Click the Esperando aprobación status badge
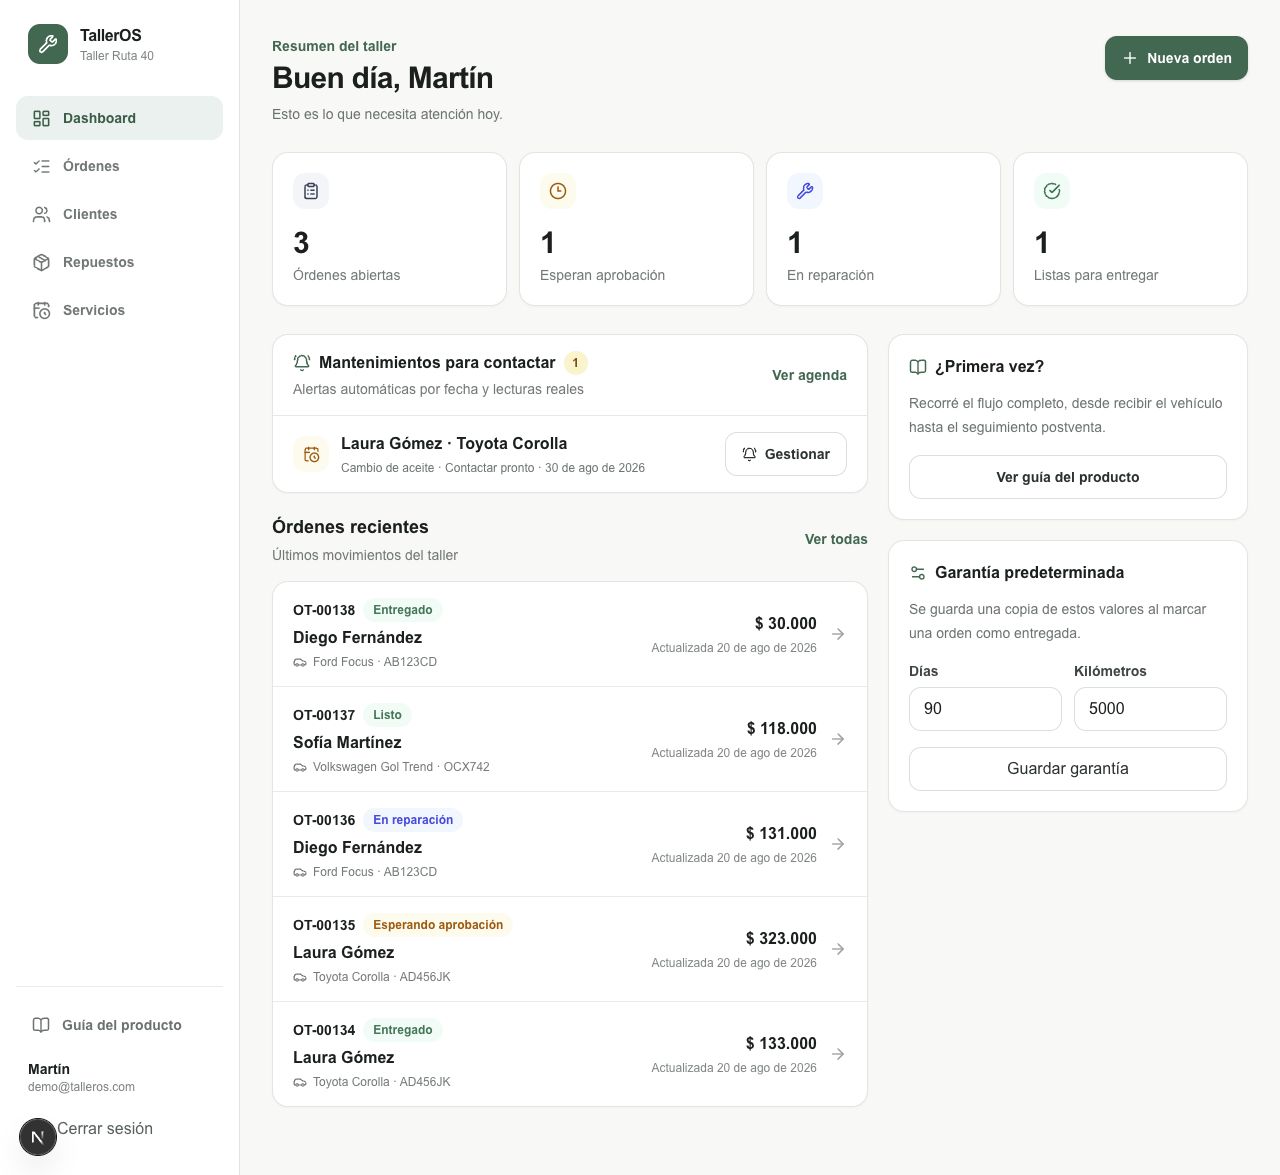This screenshot has width=1280, height=1175. 438,925
